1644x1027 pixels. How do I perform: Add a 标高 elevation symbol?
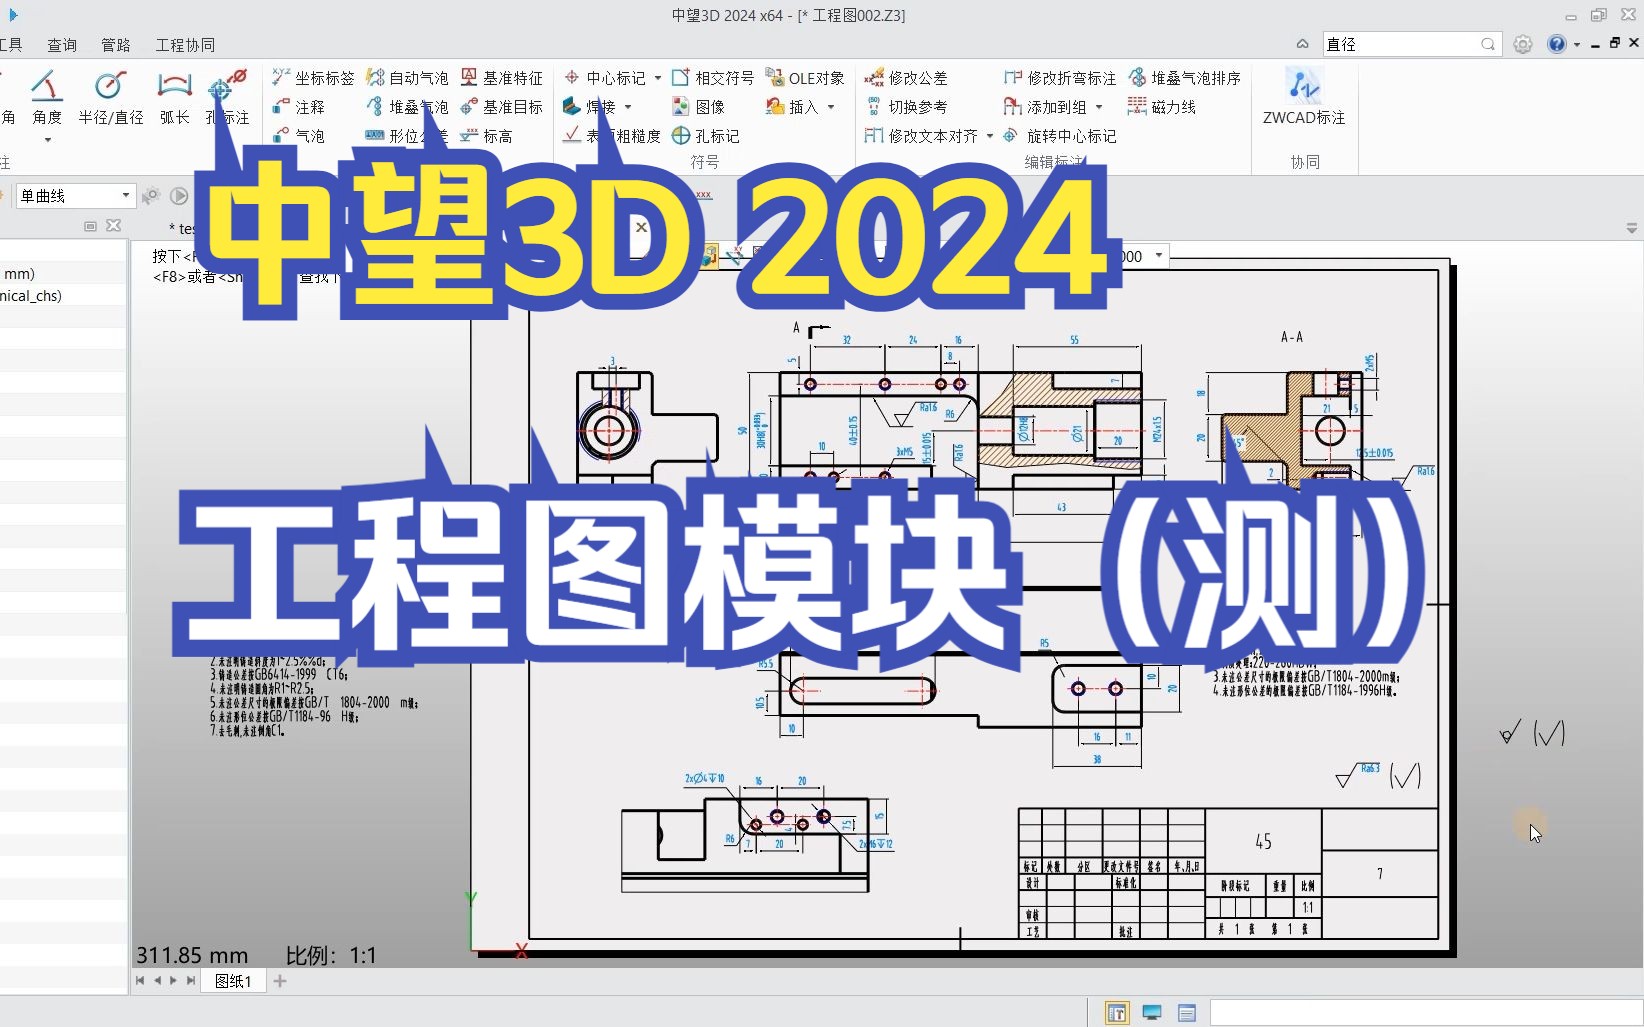486,136
